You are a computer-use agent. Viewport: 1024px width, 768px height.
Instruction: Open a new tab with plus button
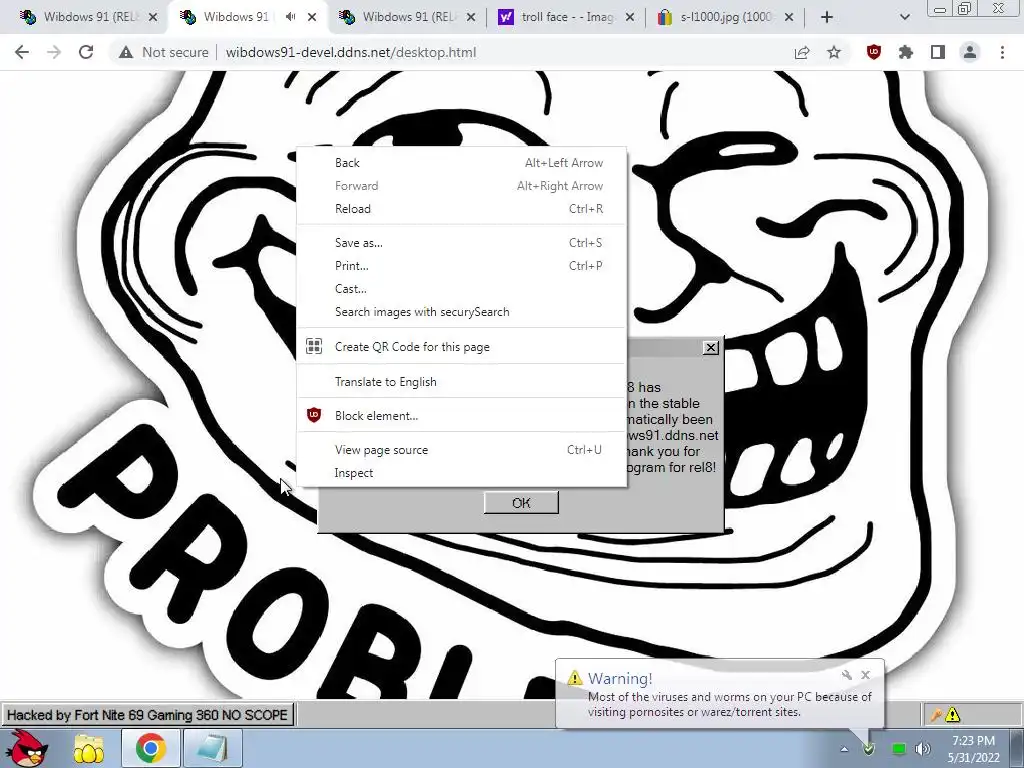[x=827, y=17]
